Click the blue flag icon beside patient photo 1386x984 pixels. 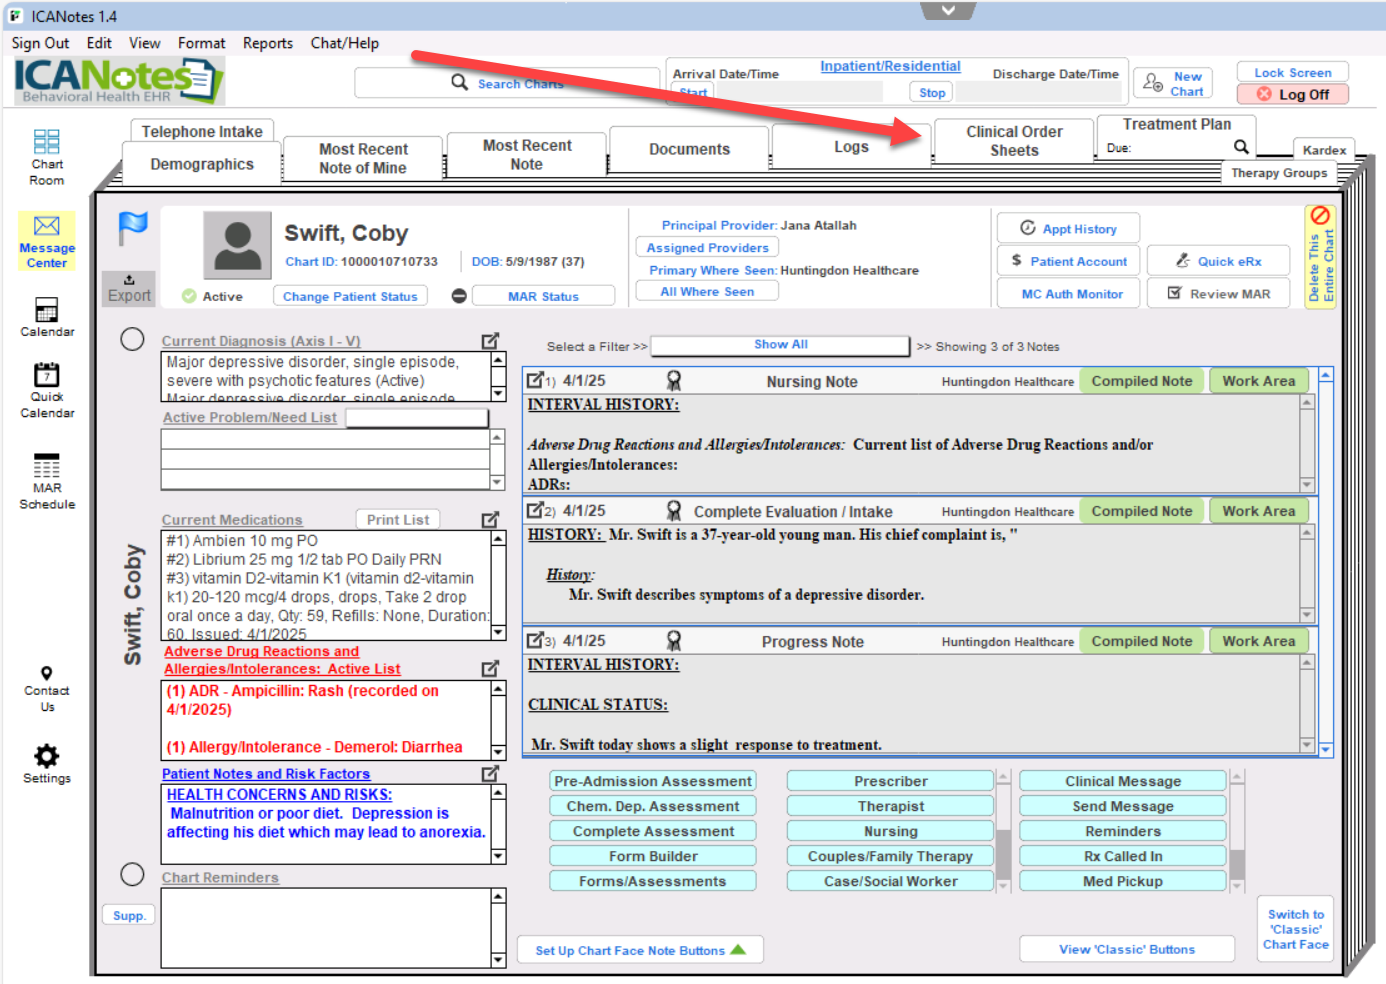click(x=133, y=228)
